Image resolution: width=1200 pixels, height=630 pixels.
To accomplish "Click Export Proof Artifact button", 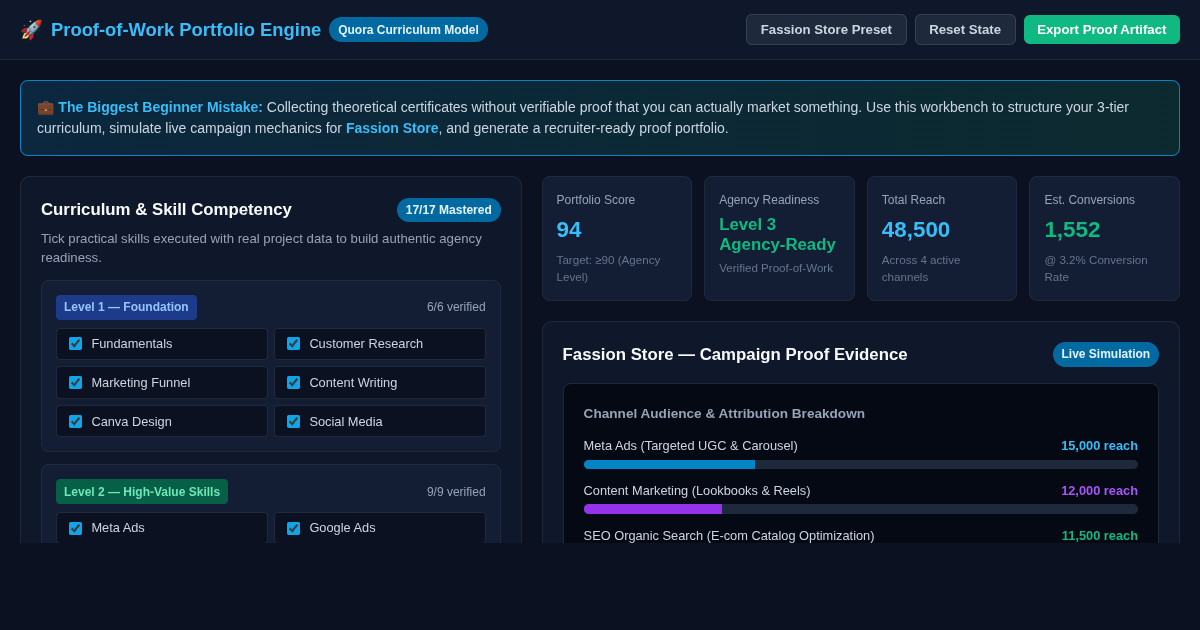I will click(1101, 29).
